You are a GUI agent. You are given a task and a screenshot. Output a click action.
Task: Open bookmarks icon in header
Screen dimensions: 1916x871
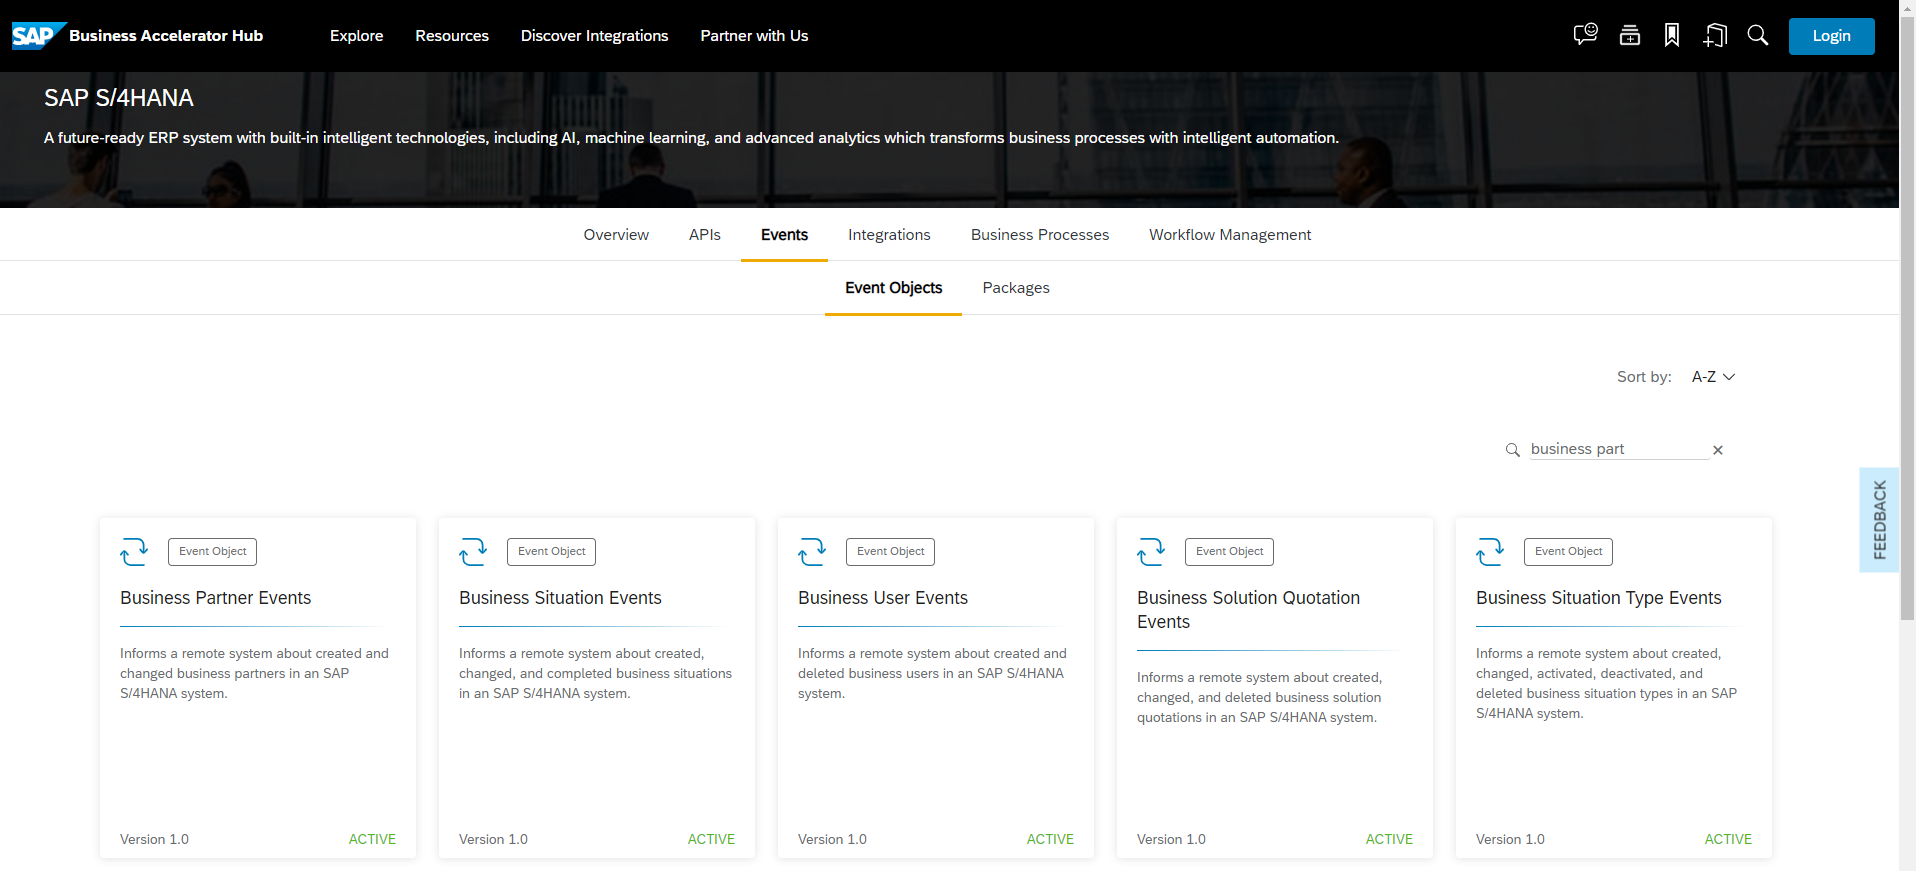[1672, 36]
